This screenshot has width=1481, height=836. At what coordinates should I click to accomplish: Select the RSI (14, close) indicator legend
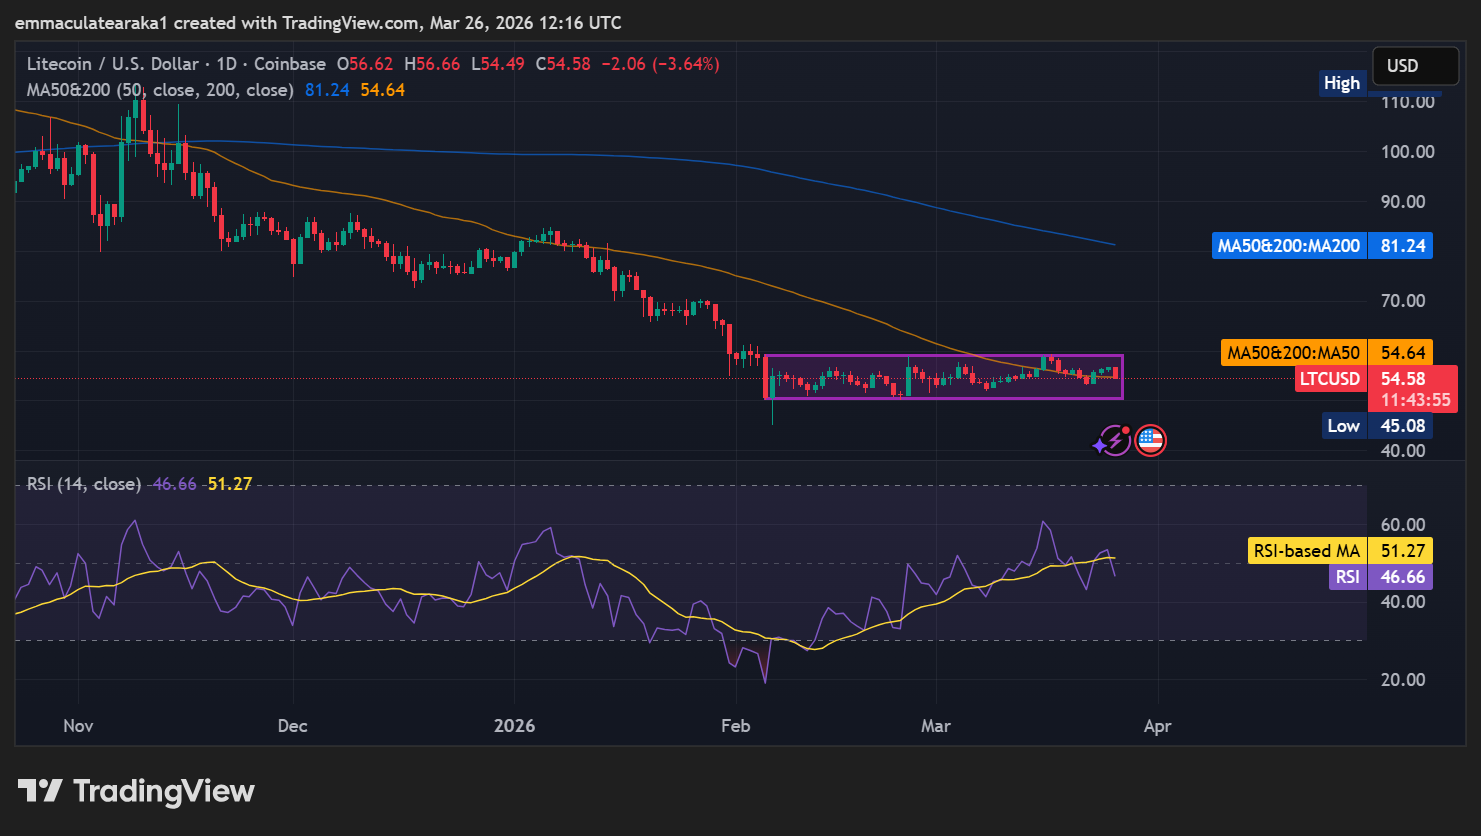click(82, 483)
